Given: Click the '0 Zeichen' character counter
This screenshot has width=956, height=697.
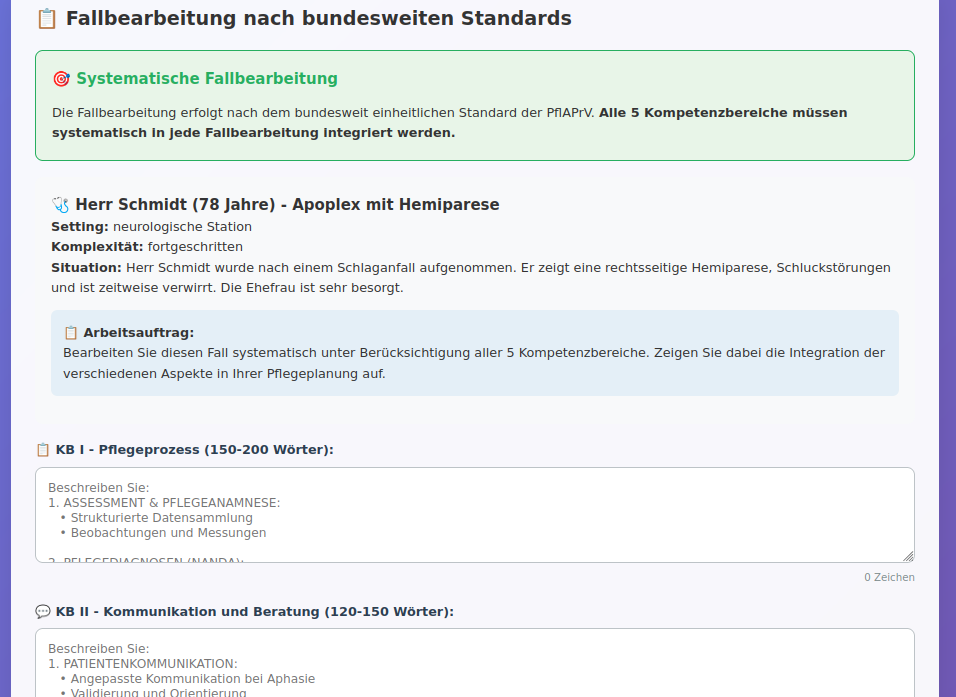Looking at the screenshot, I should (889, 577).
